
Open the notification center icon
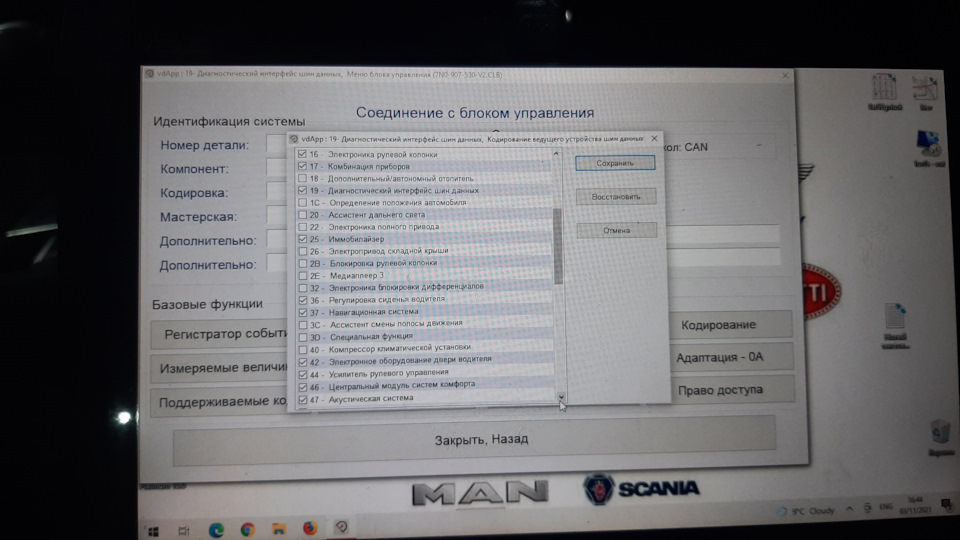(x=947, y=504)
